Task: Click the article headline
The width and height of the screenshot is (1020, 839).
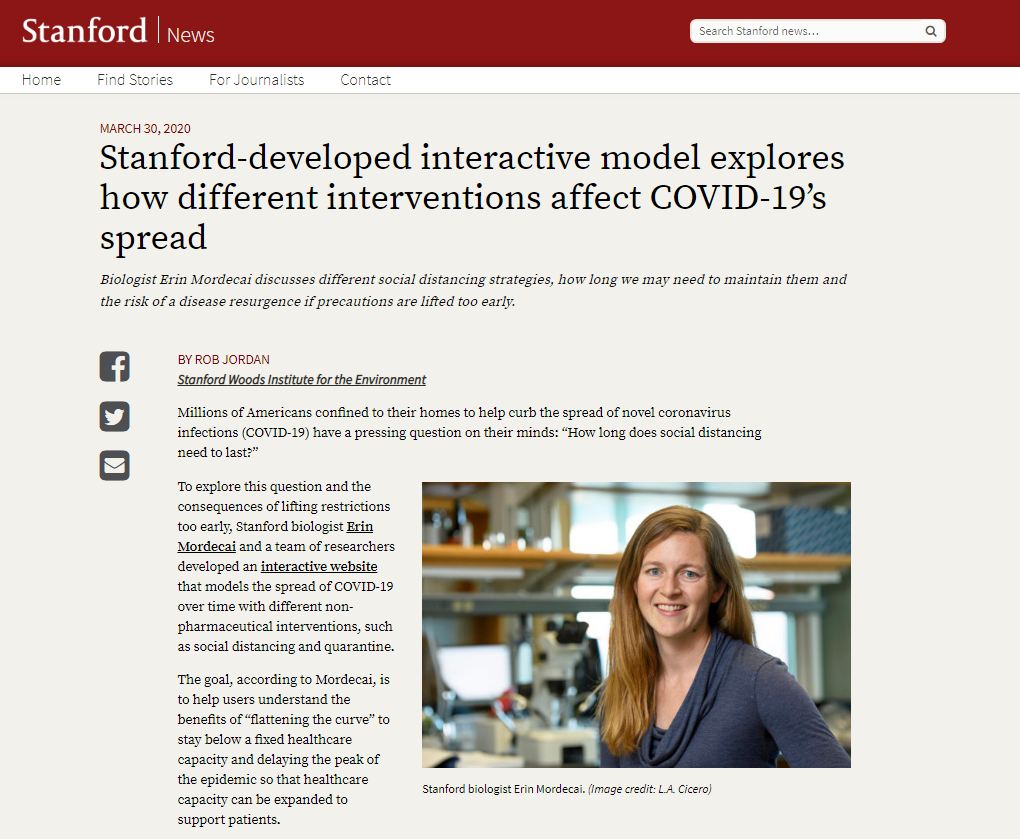Action: point(472,198)
